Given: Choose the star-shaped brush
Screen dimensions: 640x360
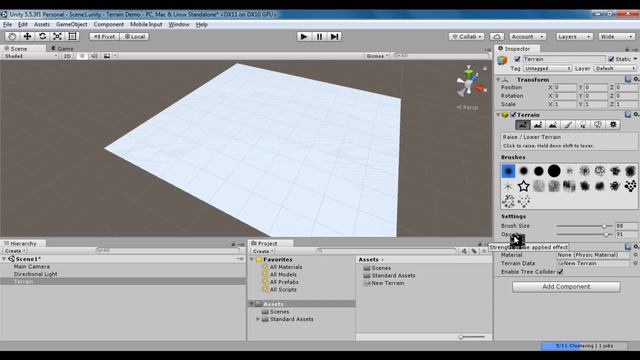Looking at the screenshot, I should pos(524,186).
